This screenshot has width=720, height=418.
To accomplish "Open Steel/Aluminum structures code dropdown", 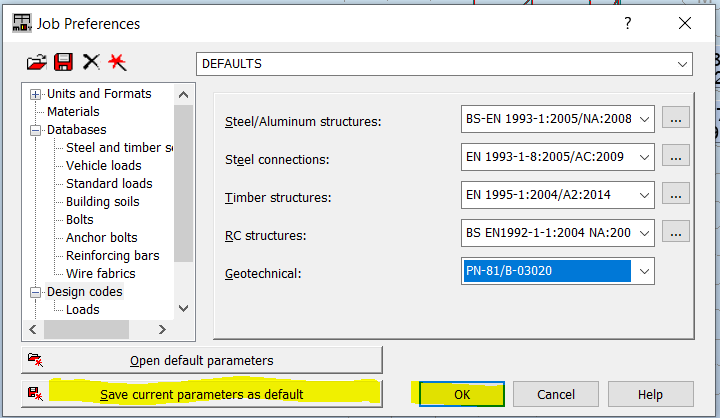I will pyautogui.click(x=644, y=119).
